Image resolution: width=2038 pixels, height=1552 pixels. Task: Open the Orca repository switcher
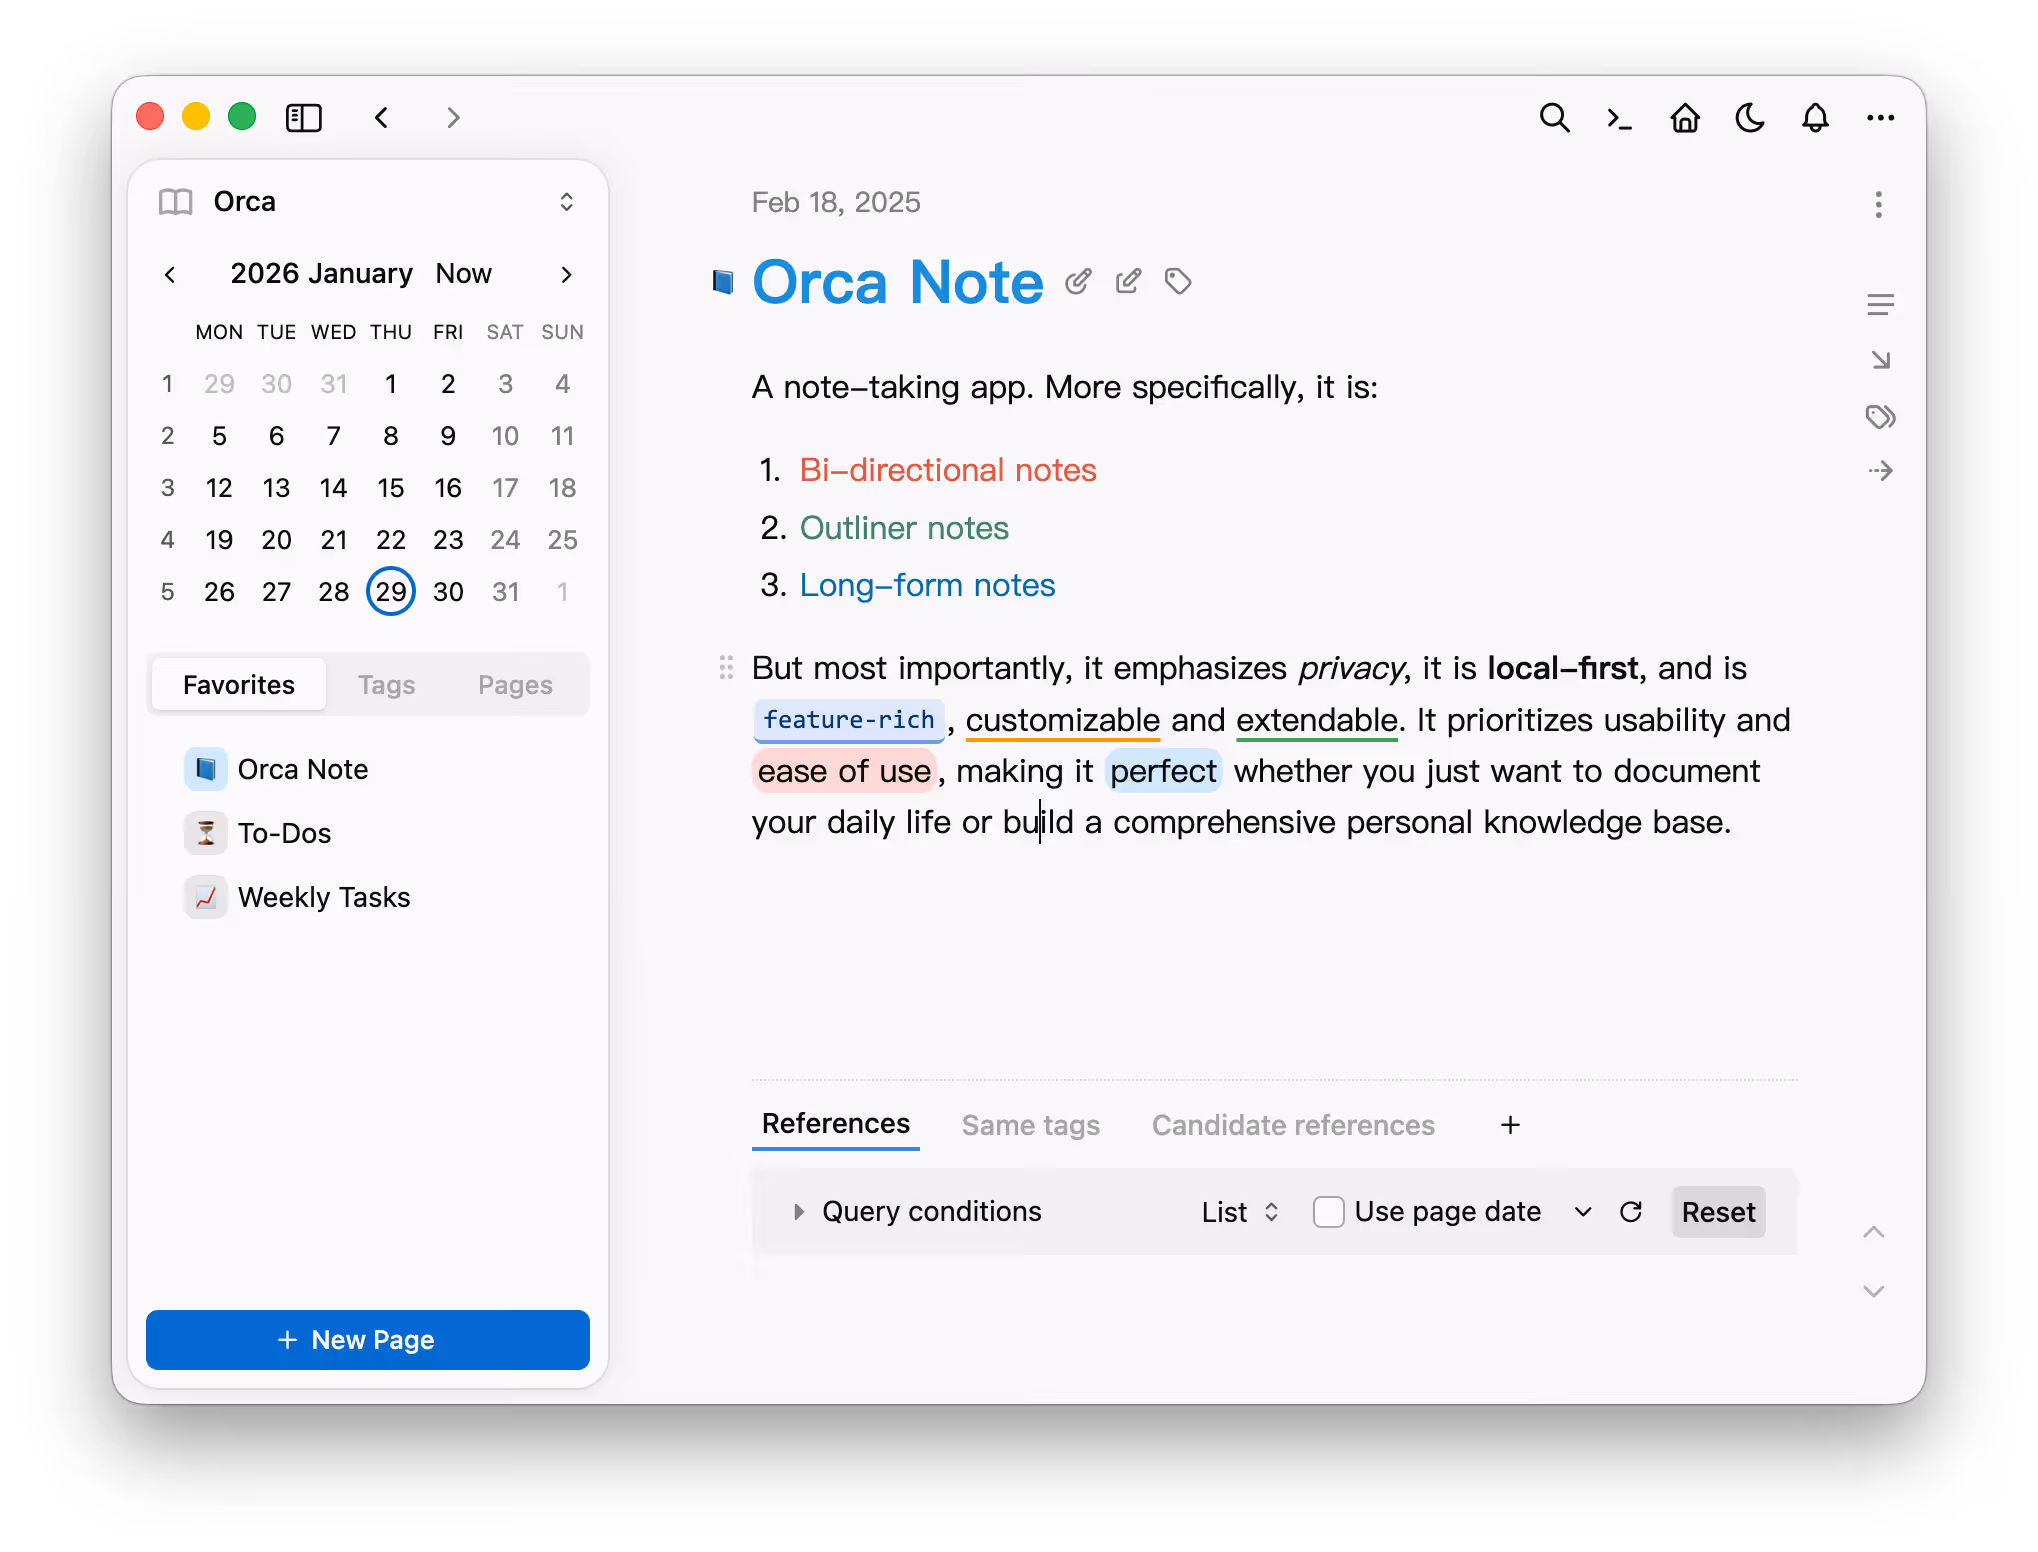(566, 202)
